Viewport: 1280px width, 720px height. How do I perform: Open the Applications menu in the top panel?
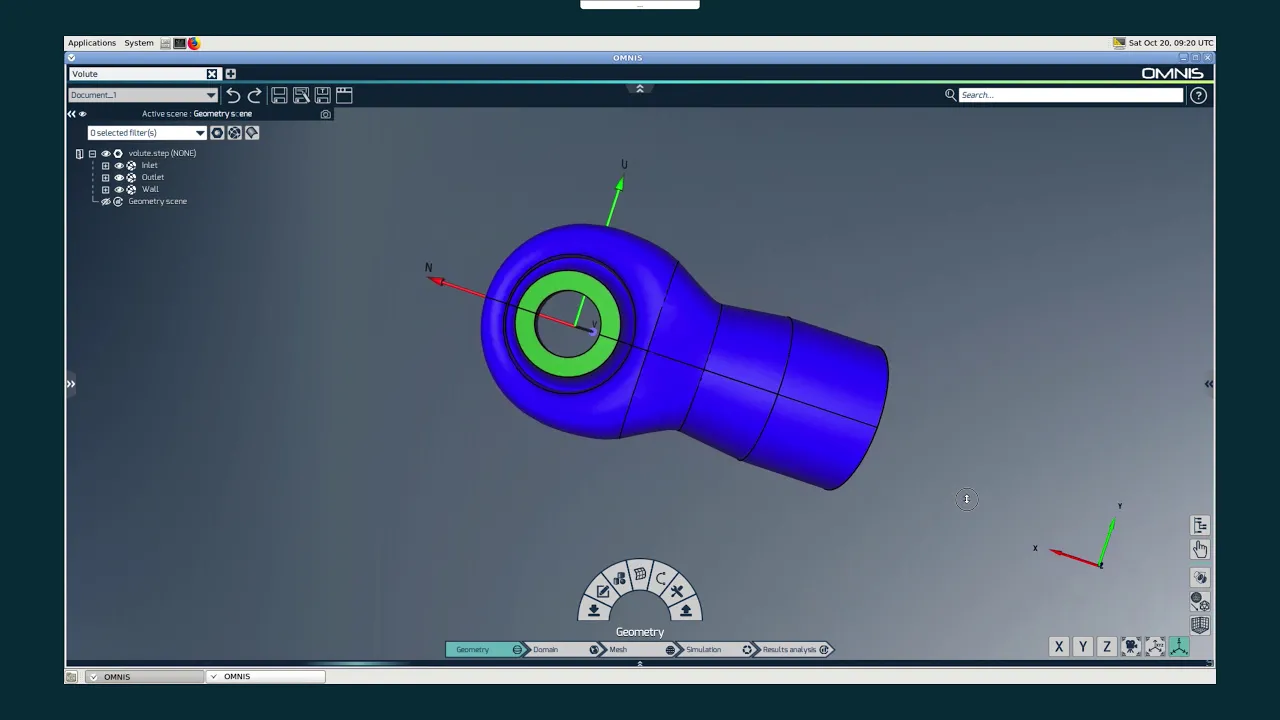tap(92, 43)
